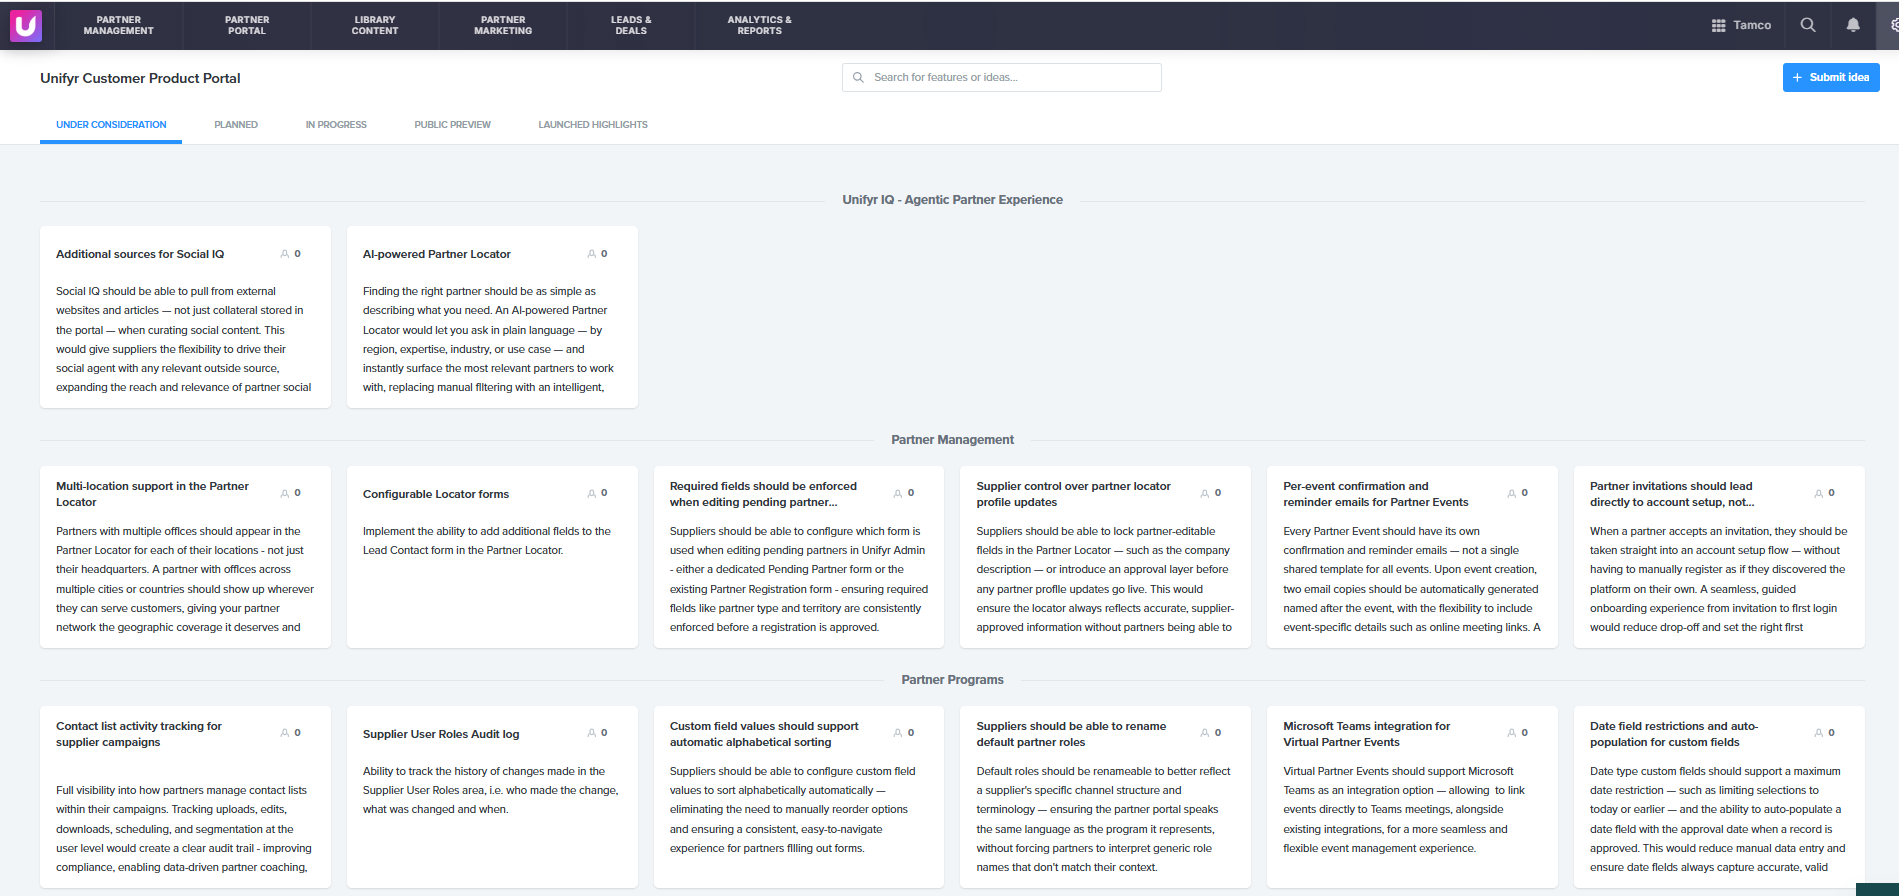The height and width of the screenshot is (896, 1899).
Task: Click the Submit idea button
Action: click(1831, 77)
